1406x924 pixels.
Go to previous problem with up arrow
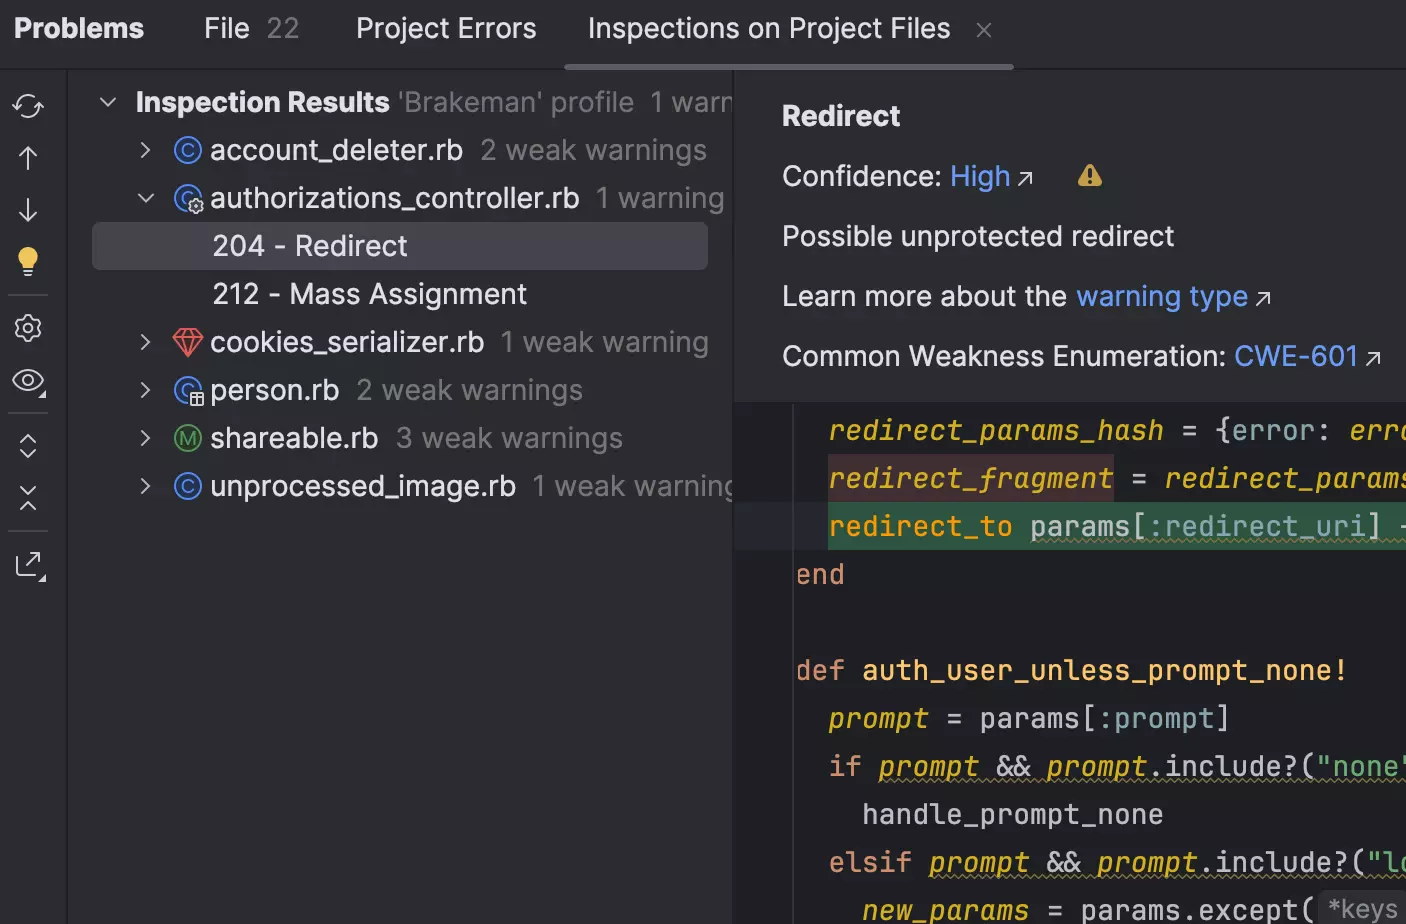click(x=28, y=158)
